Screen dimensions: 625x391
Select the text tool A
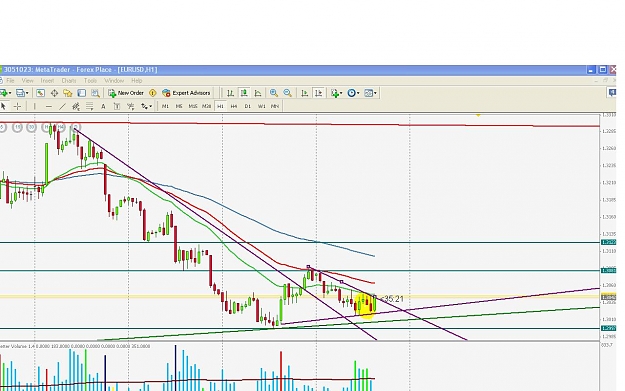(103, 106)
